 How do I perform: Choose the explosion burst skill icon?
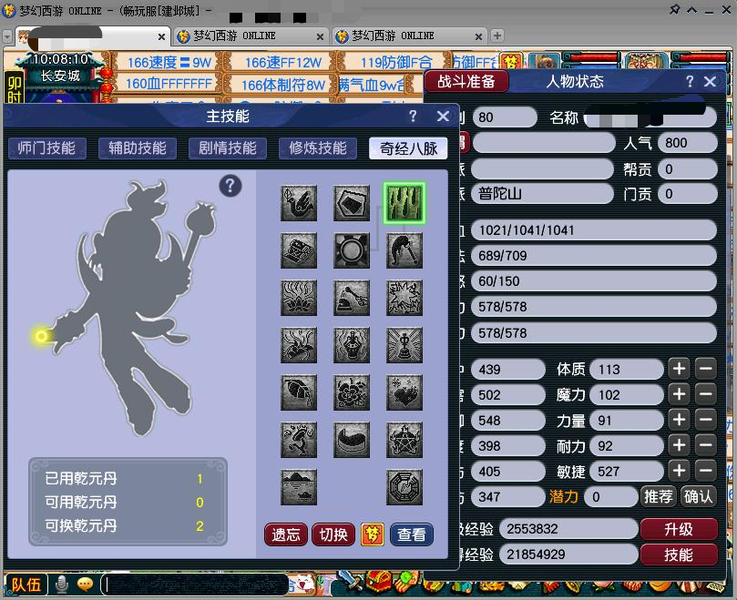coord(404,298)
